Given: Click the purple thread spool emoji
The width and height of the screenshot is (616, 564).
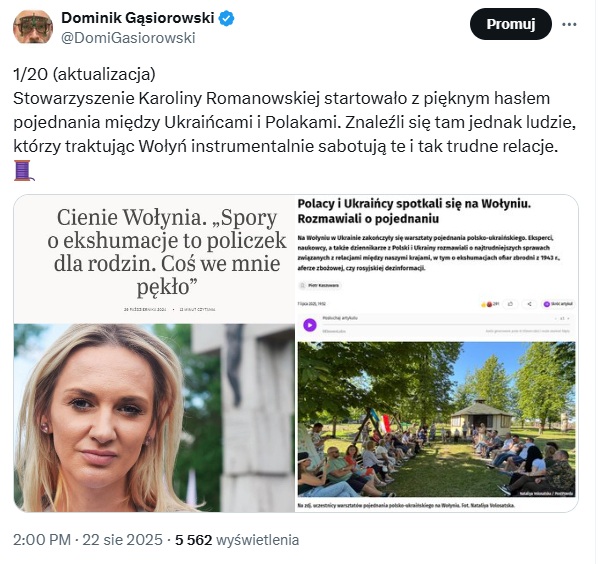Looking at the screenshot, I should coord(24,170).
